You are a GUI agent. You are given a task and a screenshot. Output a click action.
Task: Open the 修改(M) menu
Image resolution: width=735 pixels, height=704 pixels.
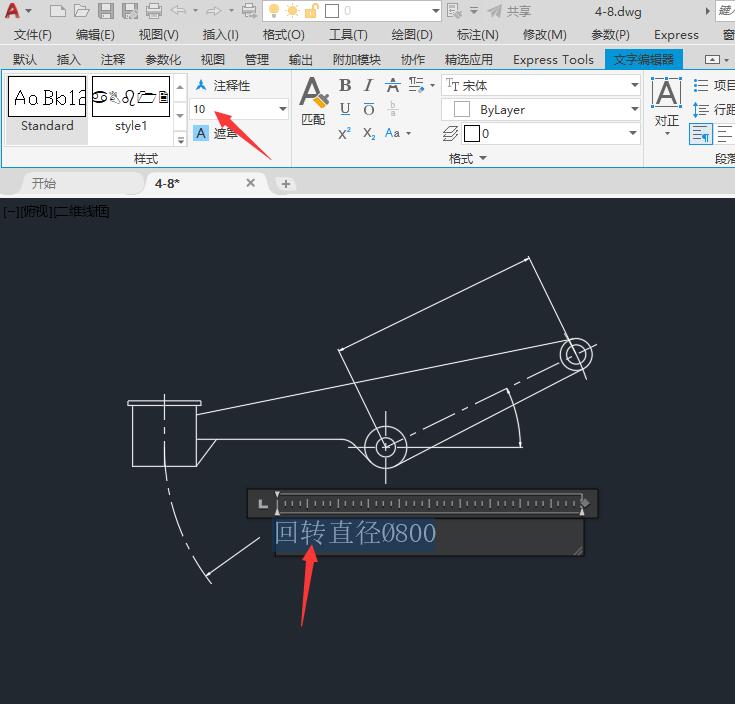tap(545, 35)
